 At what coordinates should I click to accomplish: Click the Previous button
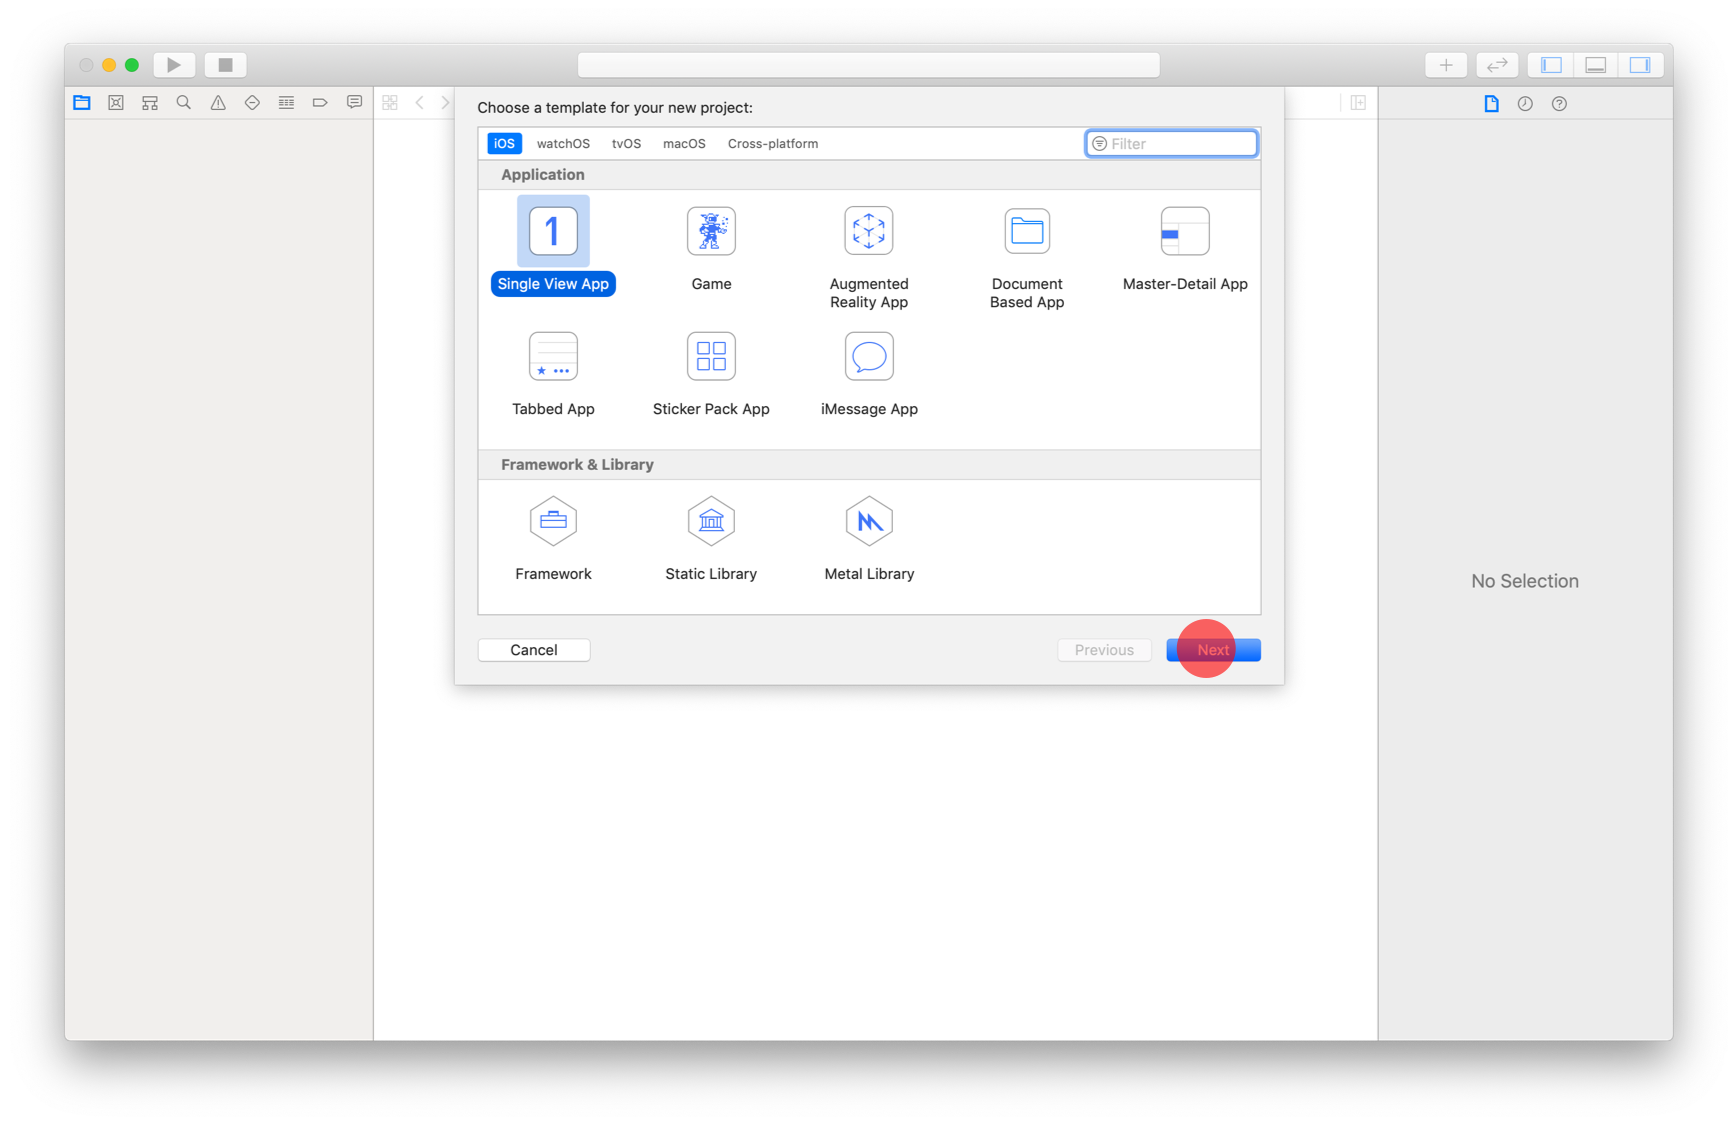click(1104, 650)
